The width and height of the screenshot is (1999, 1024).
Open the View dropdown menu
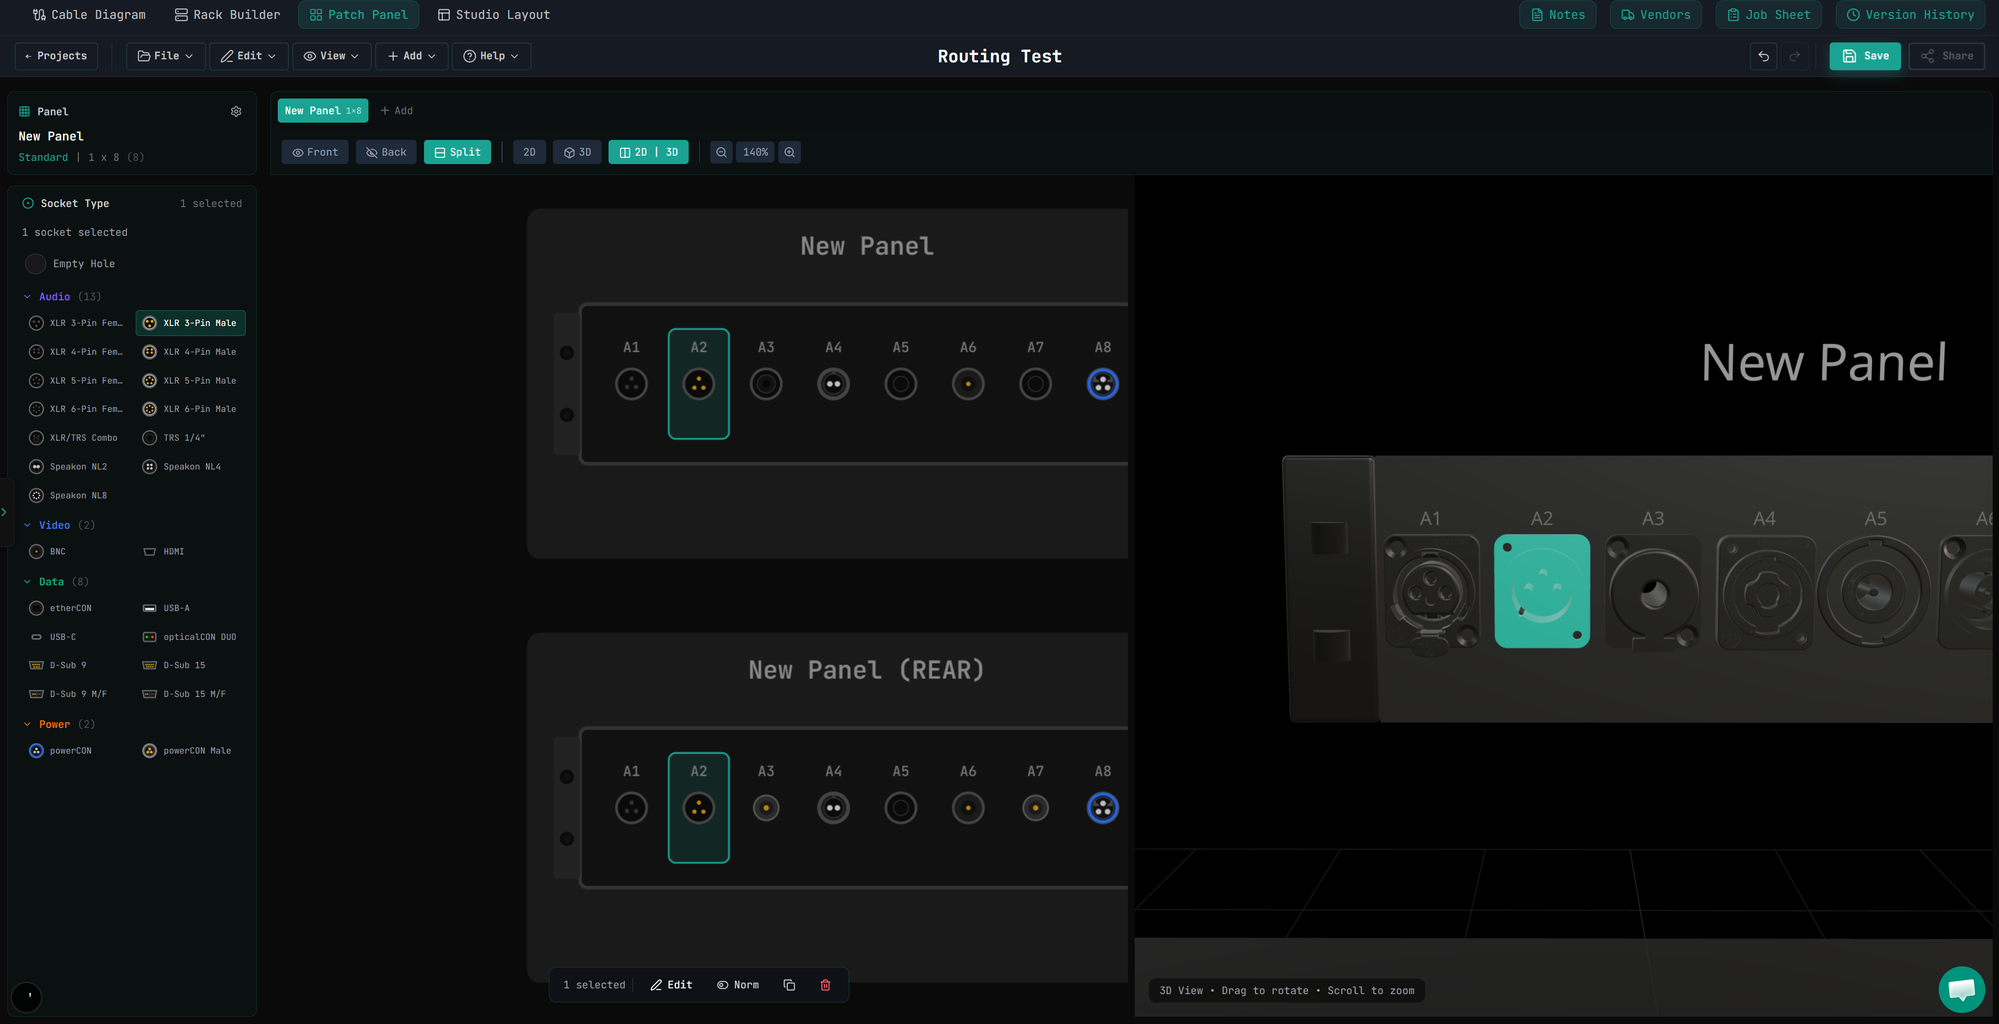click(x=331, y=56)
